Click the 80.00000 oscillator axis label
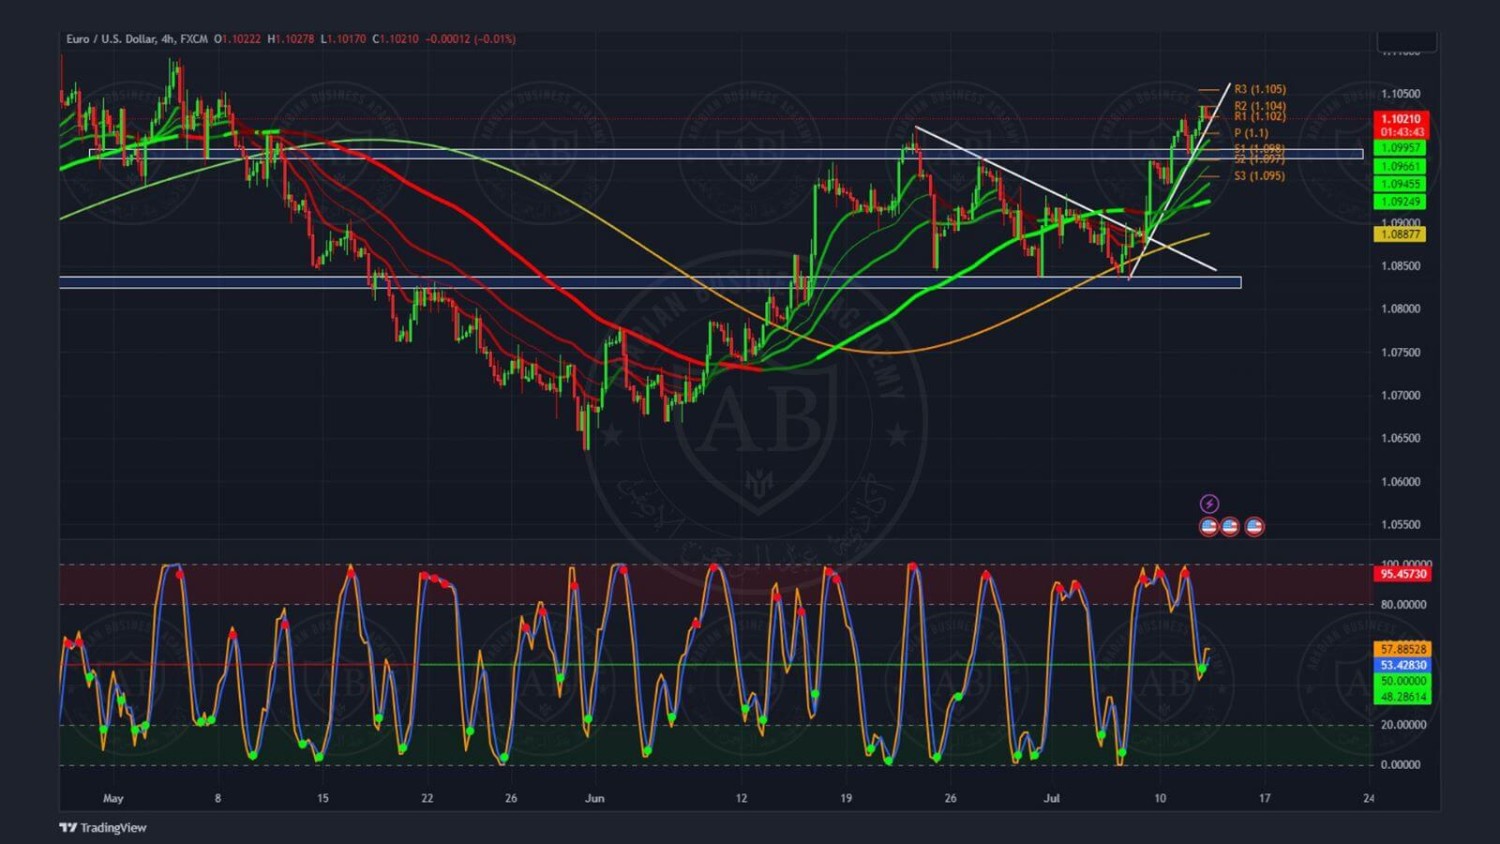 pyautogui.click(x=1404, y=605)
